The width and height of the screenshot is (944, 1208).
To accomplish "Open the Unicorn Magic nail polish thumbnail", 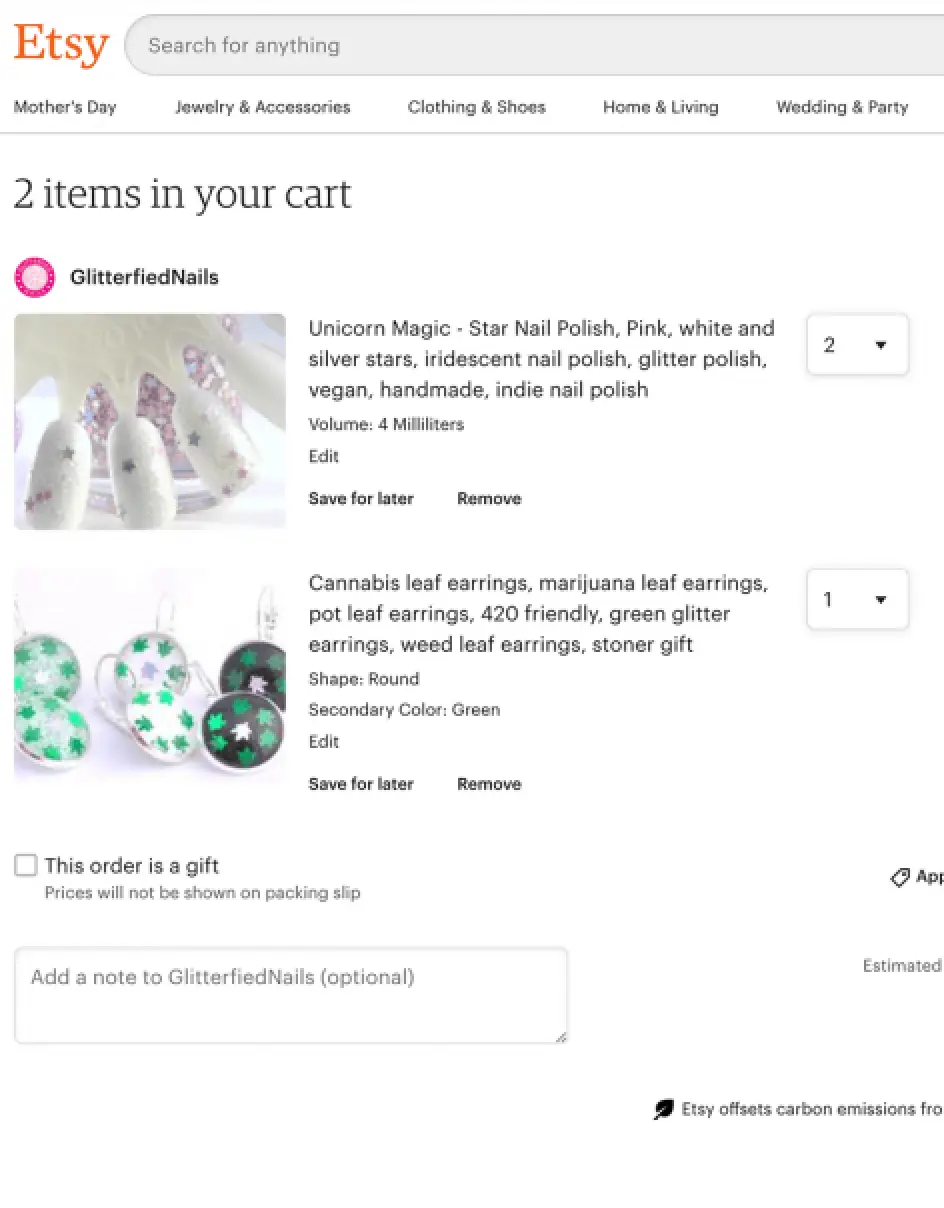I will pos(150,421).
